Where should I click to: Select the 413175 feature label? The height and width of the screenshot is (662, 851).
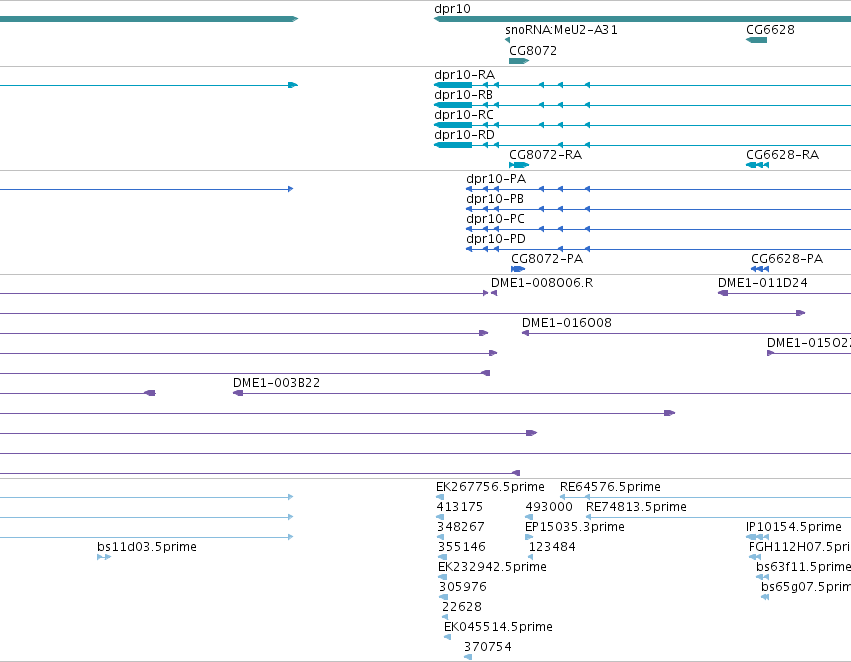[x=460, y=507]
